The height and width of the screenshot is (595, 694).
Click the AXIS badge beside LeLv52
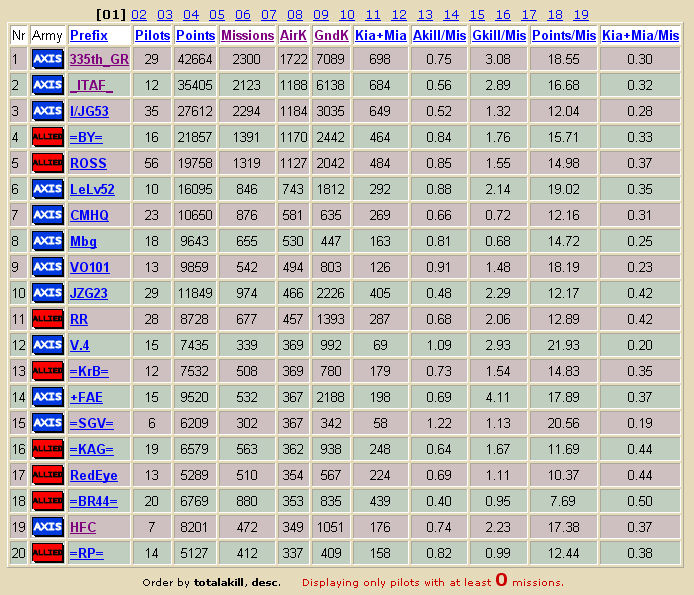[x=48, y=189]
